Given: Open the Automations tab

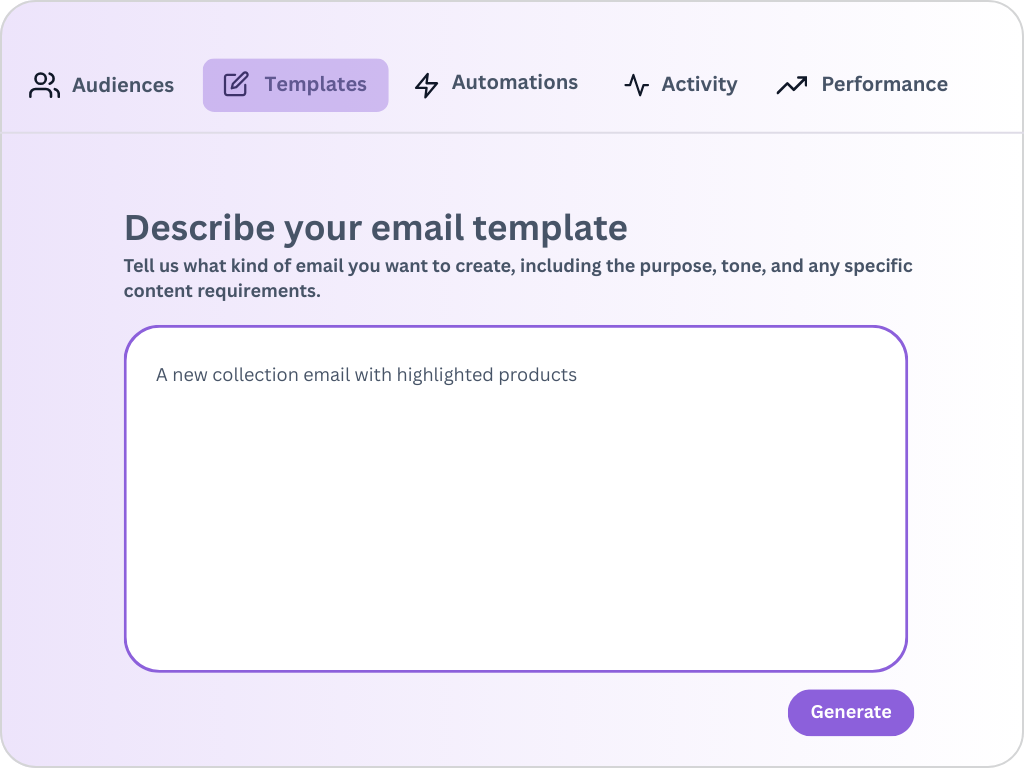Looking at the screenshot, I should [496, 84].
